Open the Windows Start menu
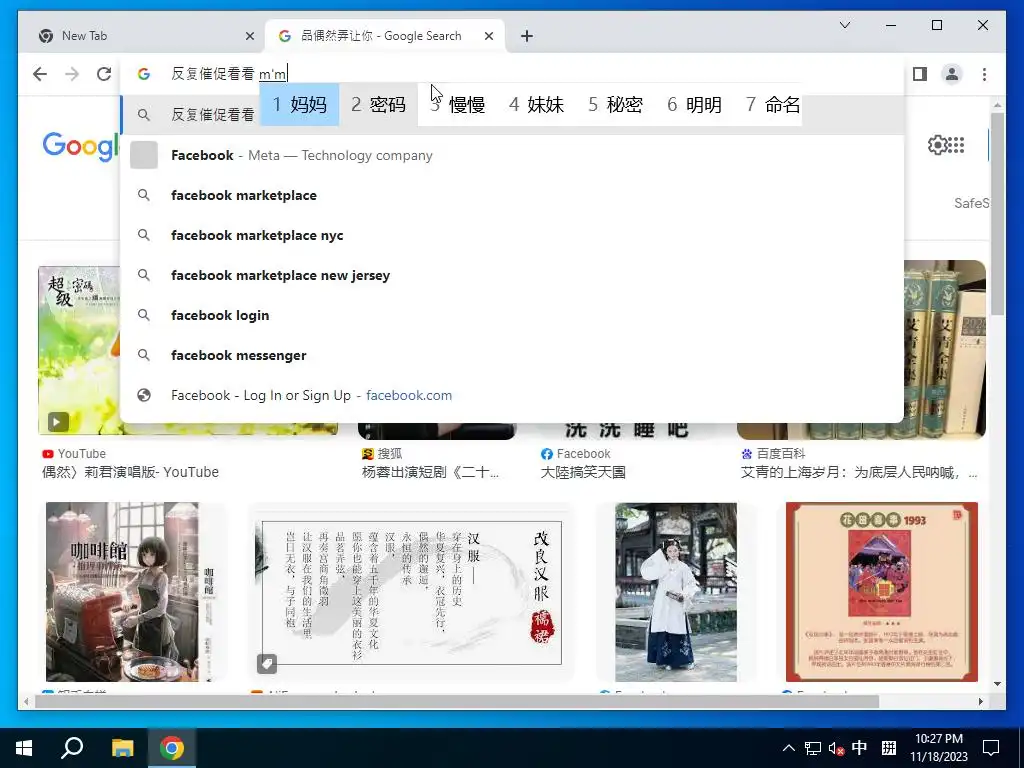The height and width of the screenshot is (768, 1024). (24, 748)
